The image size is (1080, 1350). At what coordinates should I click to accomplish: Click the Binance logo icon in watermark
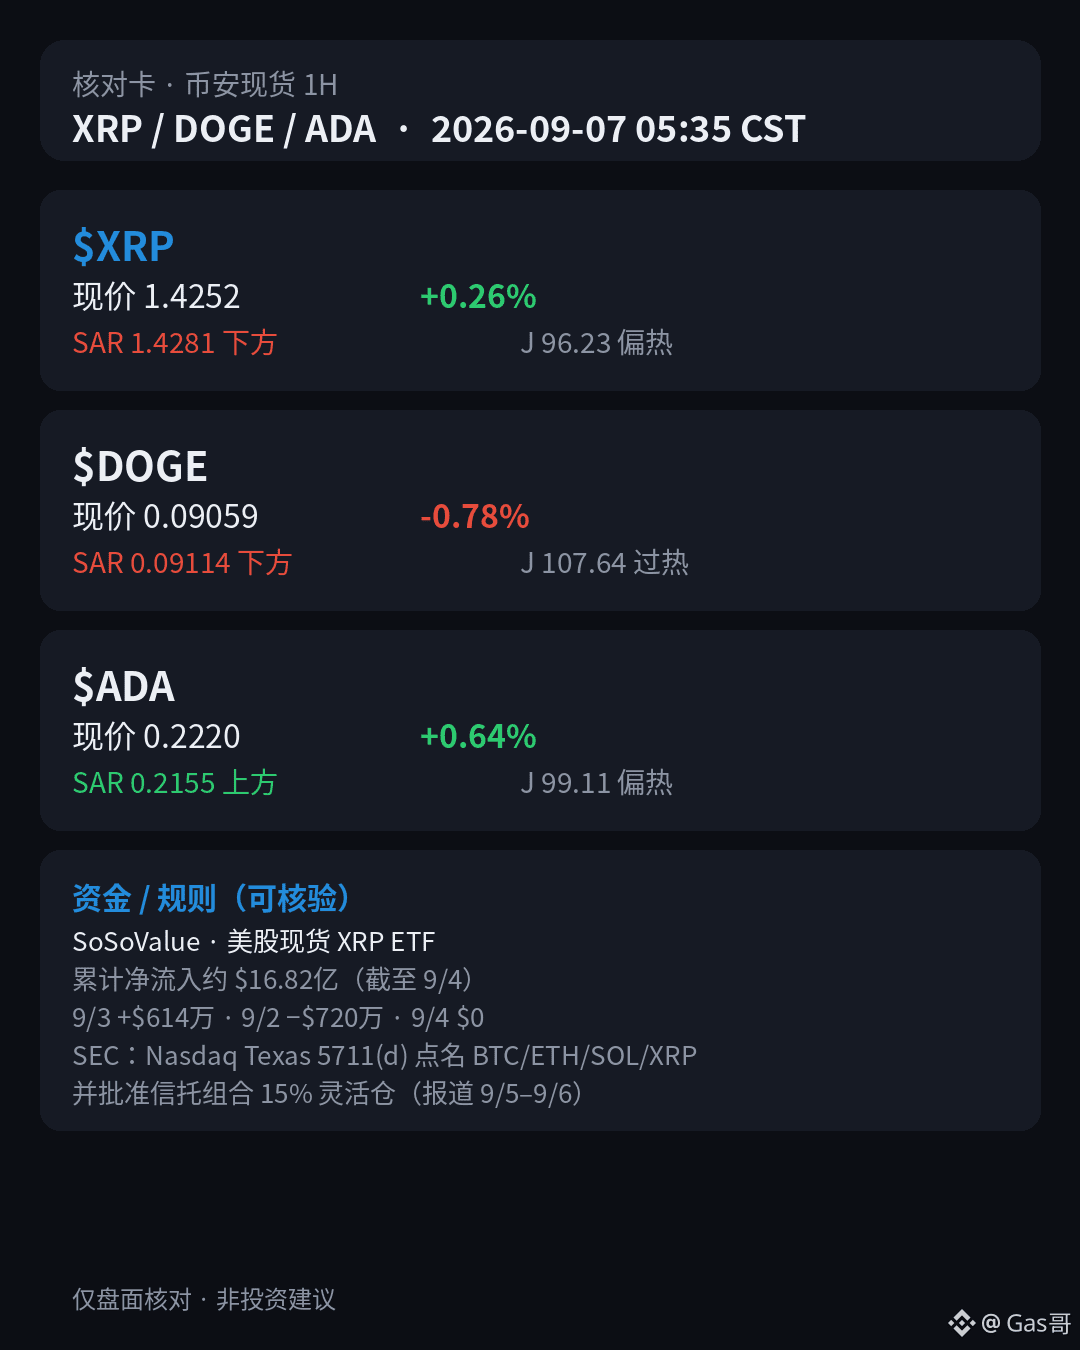click(961, 1323)
